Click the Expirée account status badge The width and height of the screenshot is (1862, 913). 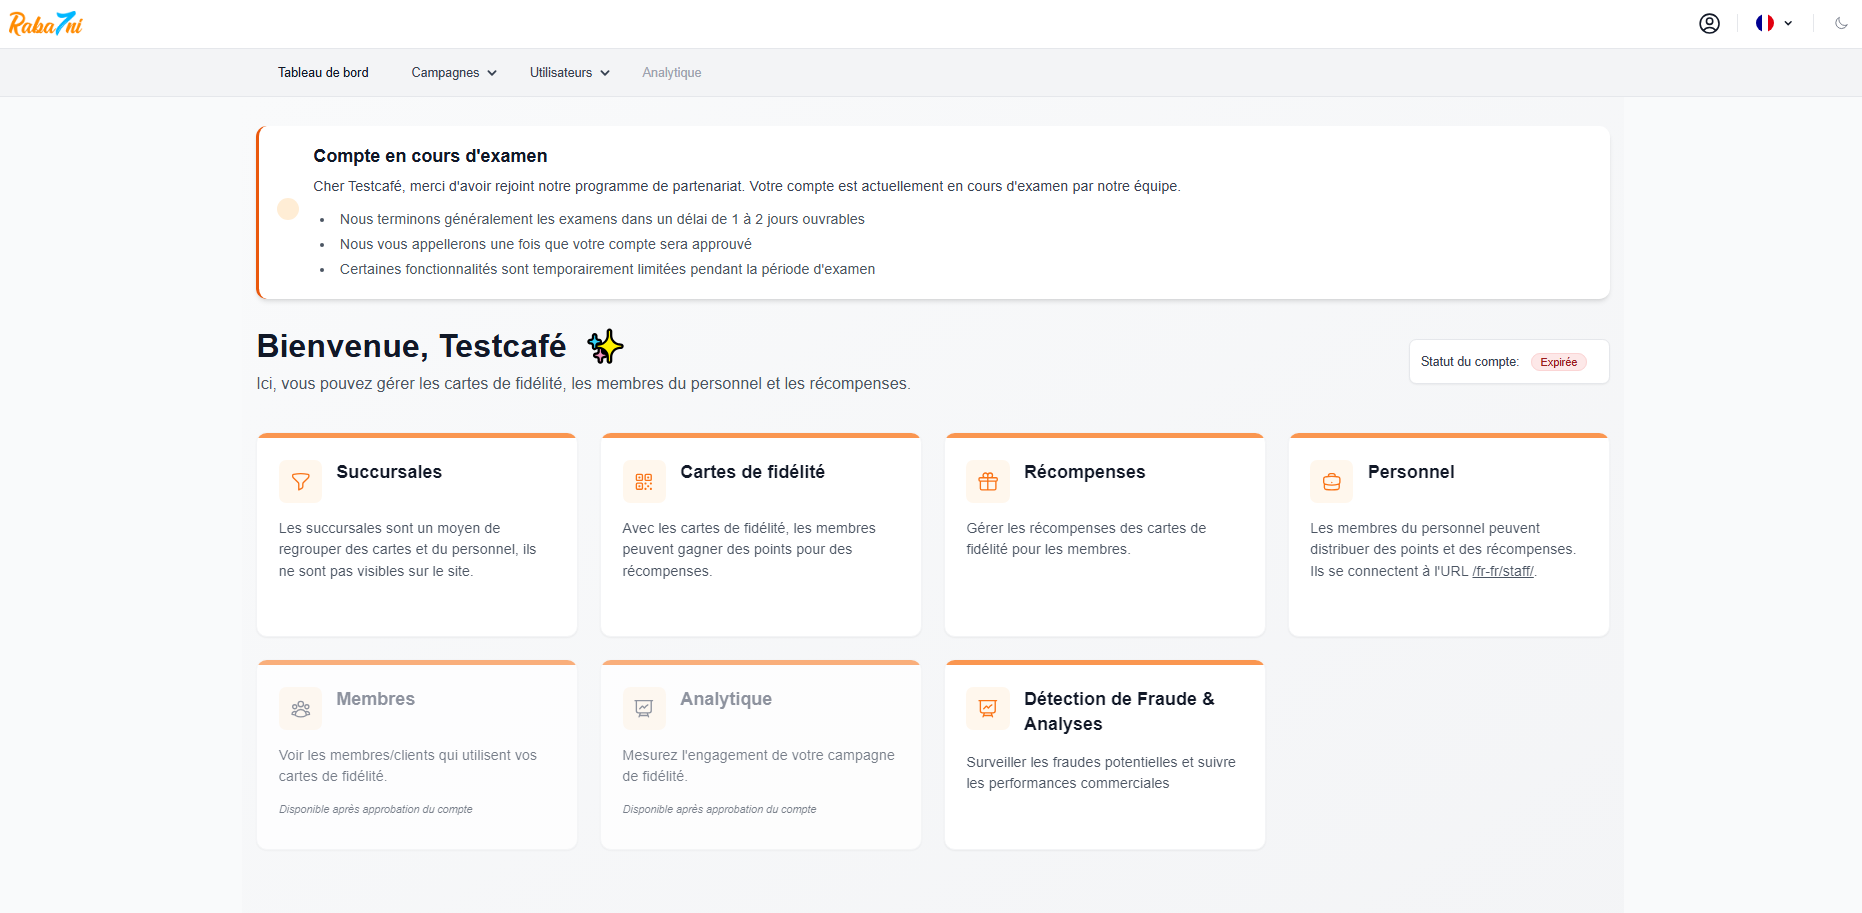[1558, 362]
